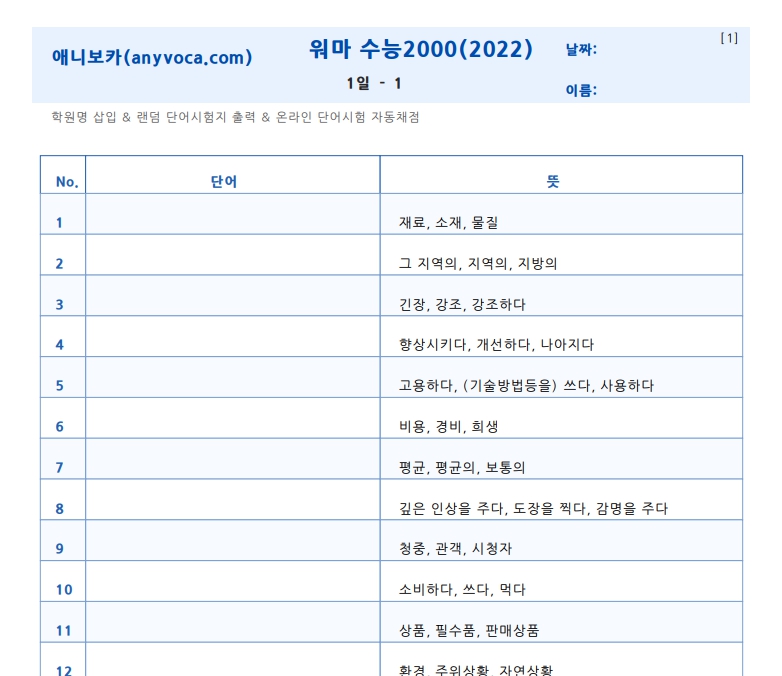
Task: Click the meaning '재료, 소재, 물질'
Action: [x=448, y=223]
